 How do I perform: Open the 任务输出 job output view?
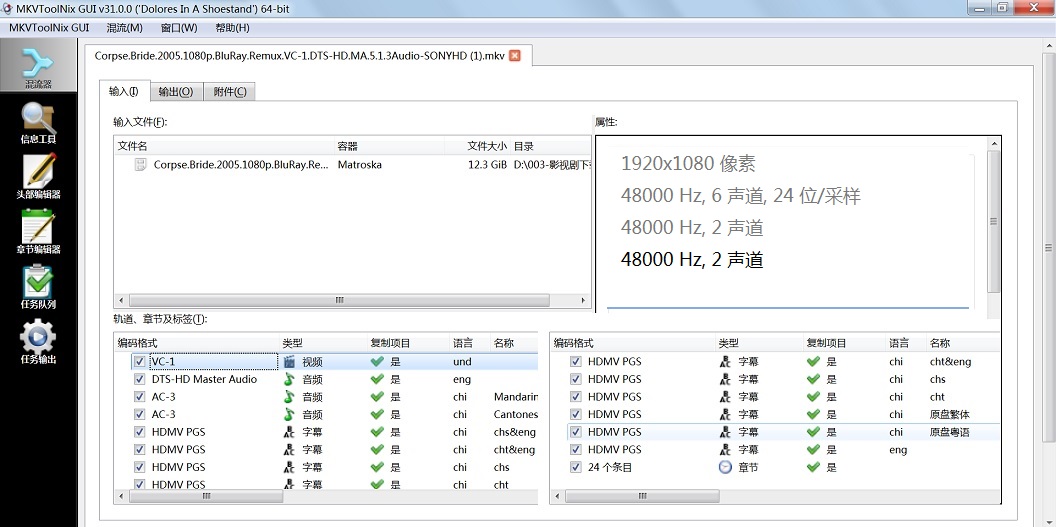pos(38,342)
